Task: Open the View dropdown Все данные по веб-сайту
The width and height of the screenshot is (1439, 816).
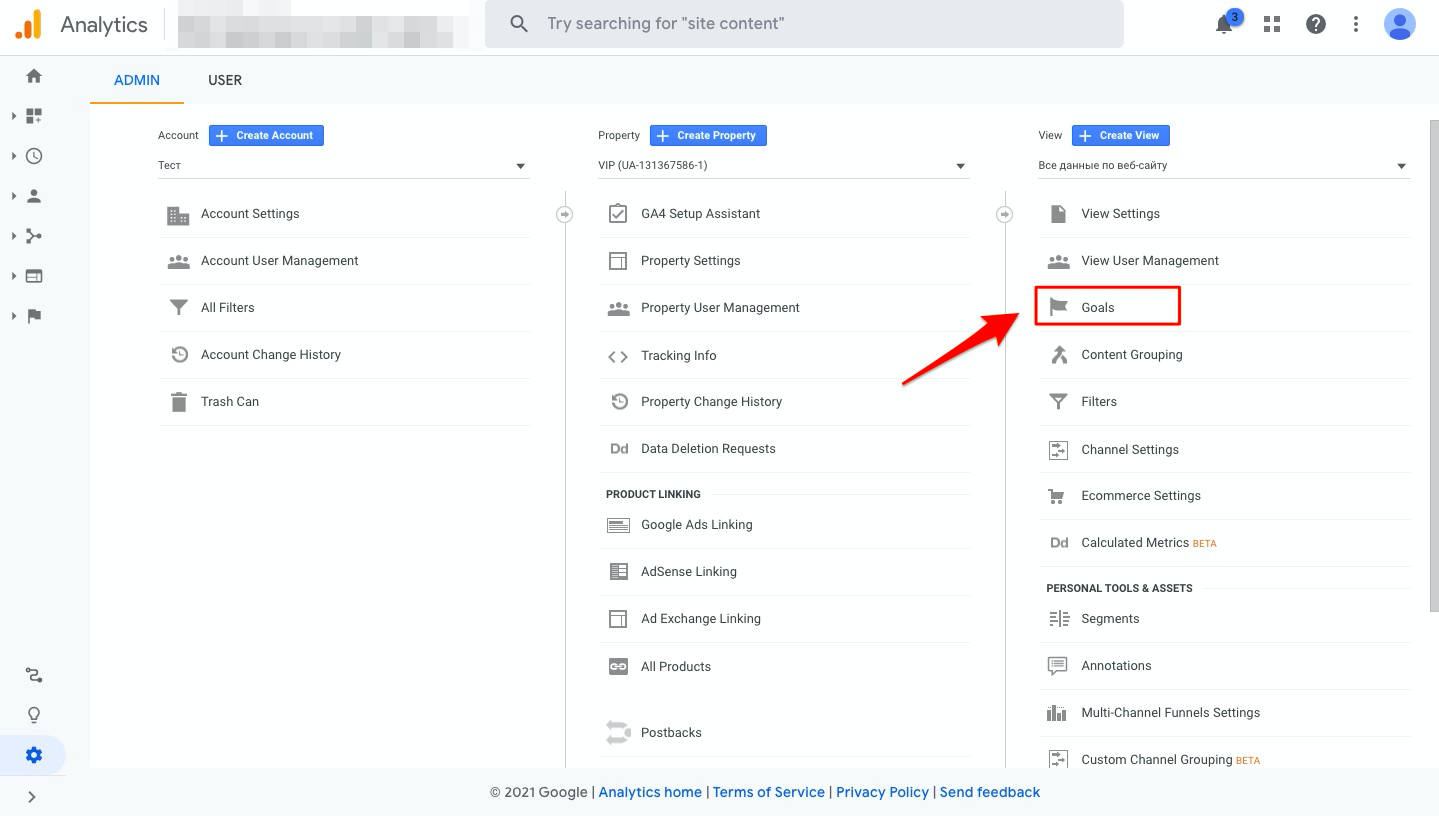Action: pyautogui.click(x=1224, y=166)
